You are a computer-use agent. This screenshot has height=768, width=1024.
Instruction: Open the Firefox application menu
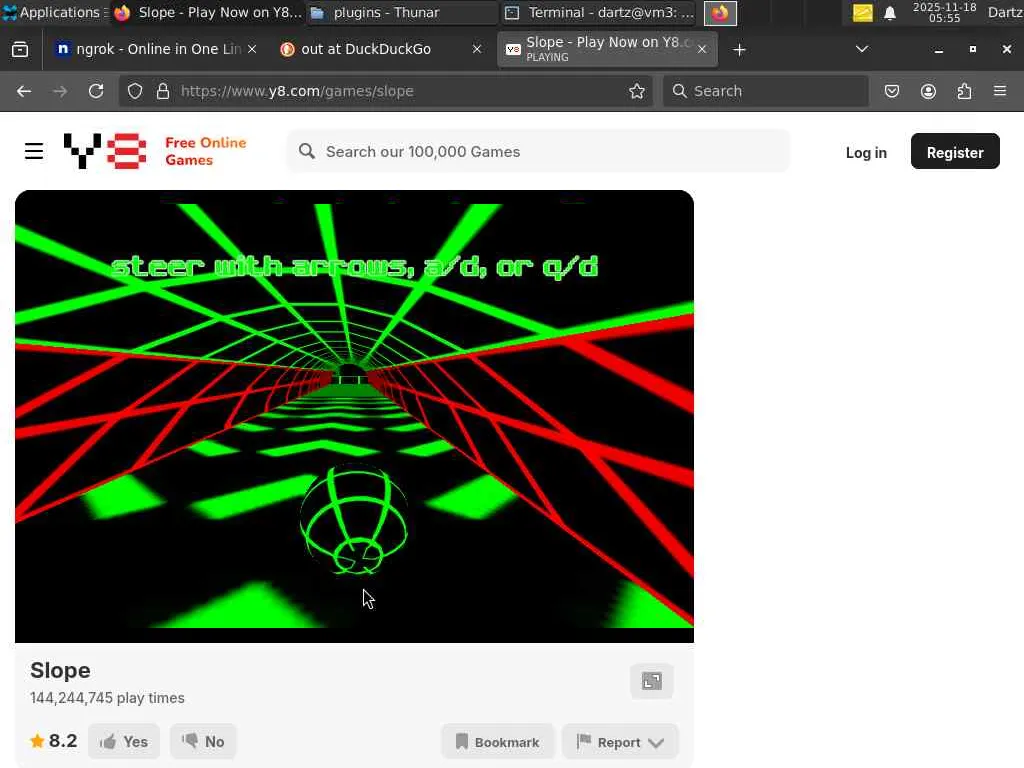tap(1000, 91)
